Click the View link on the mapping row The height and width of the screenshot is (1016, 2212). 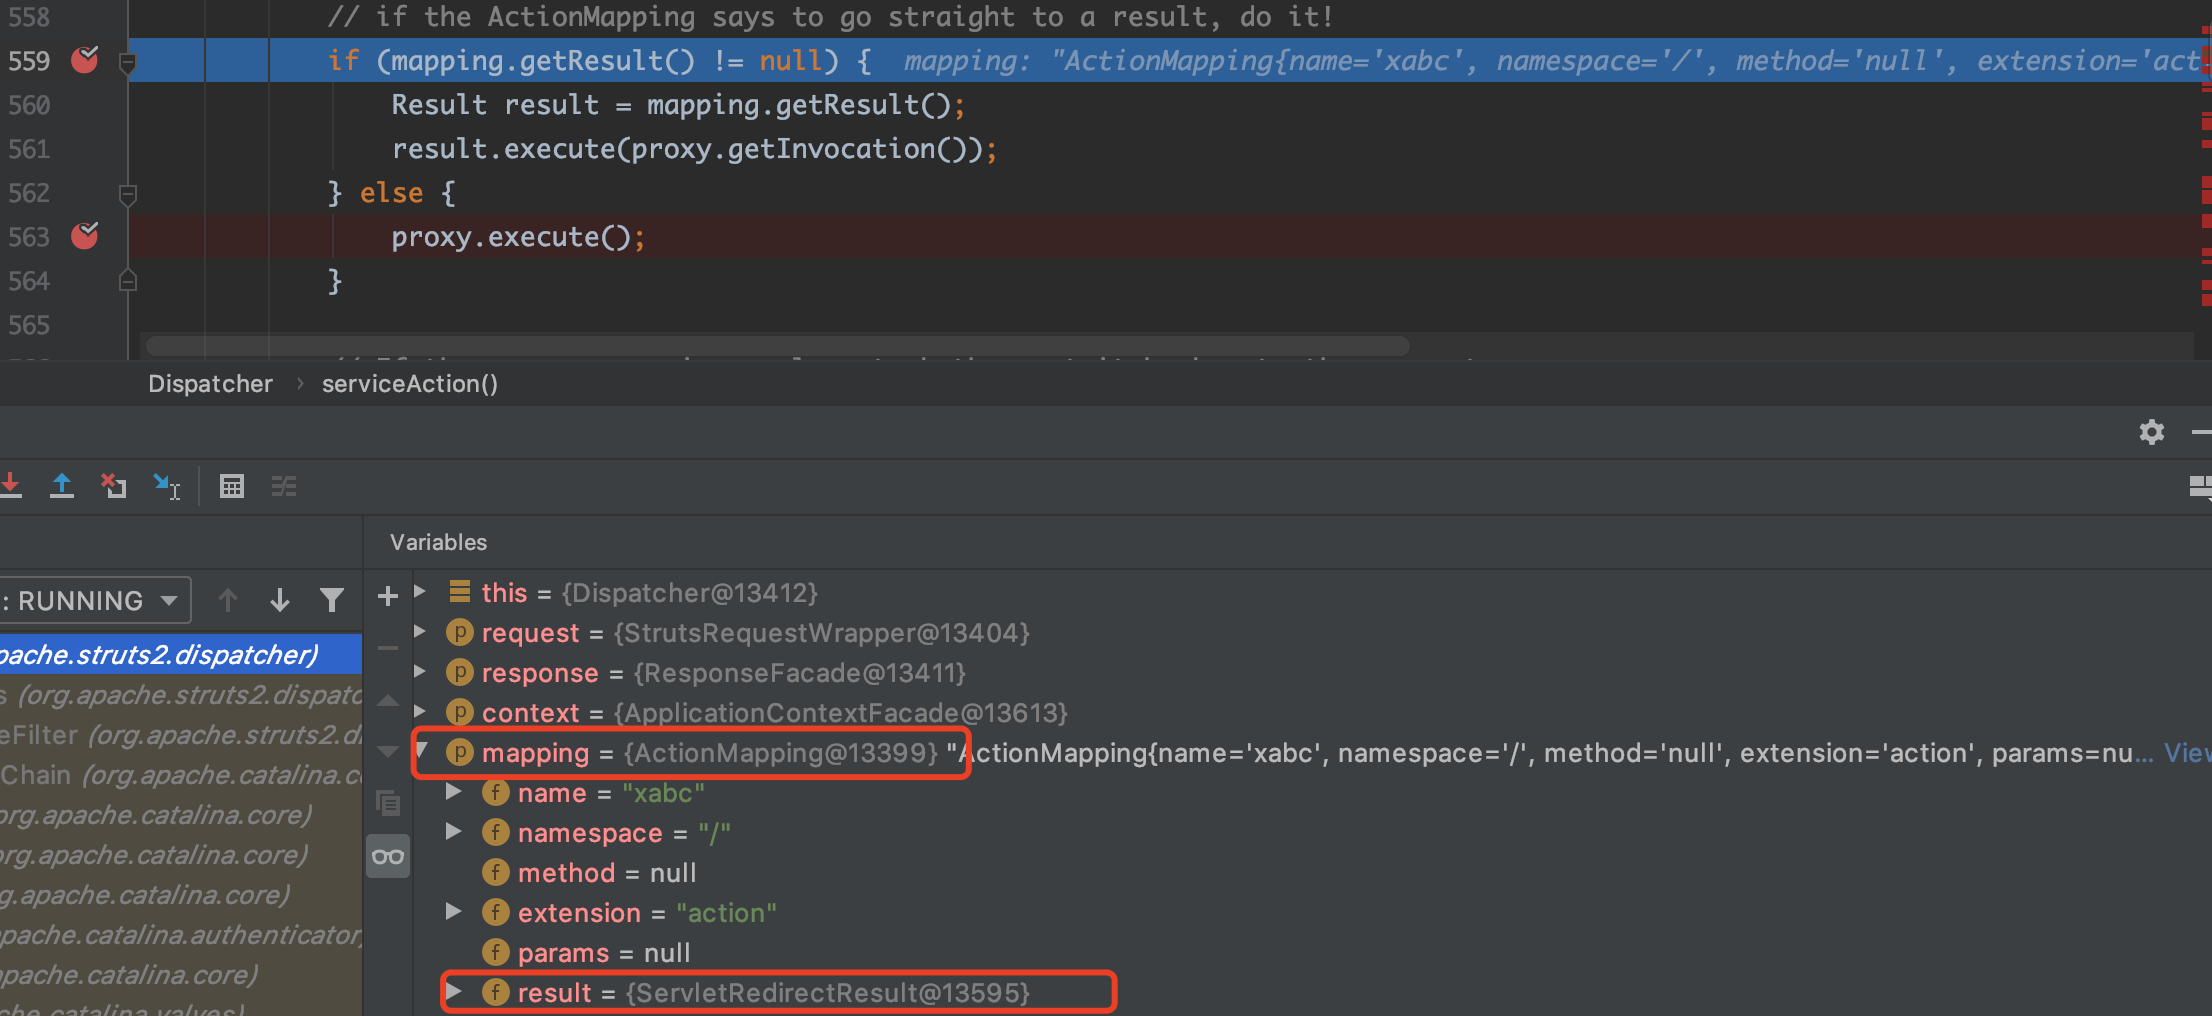click(2188, 752)
